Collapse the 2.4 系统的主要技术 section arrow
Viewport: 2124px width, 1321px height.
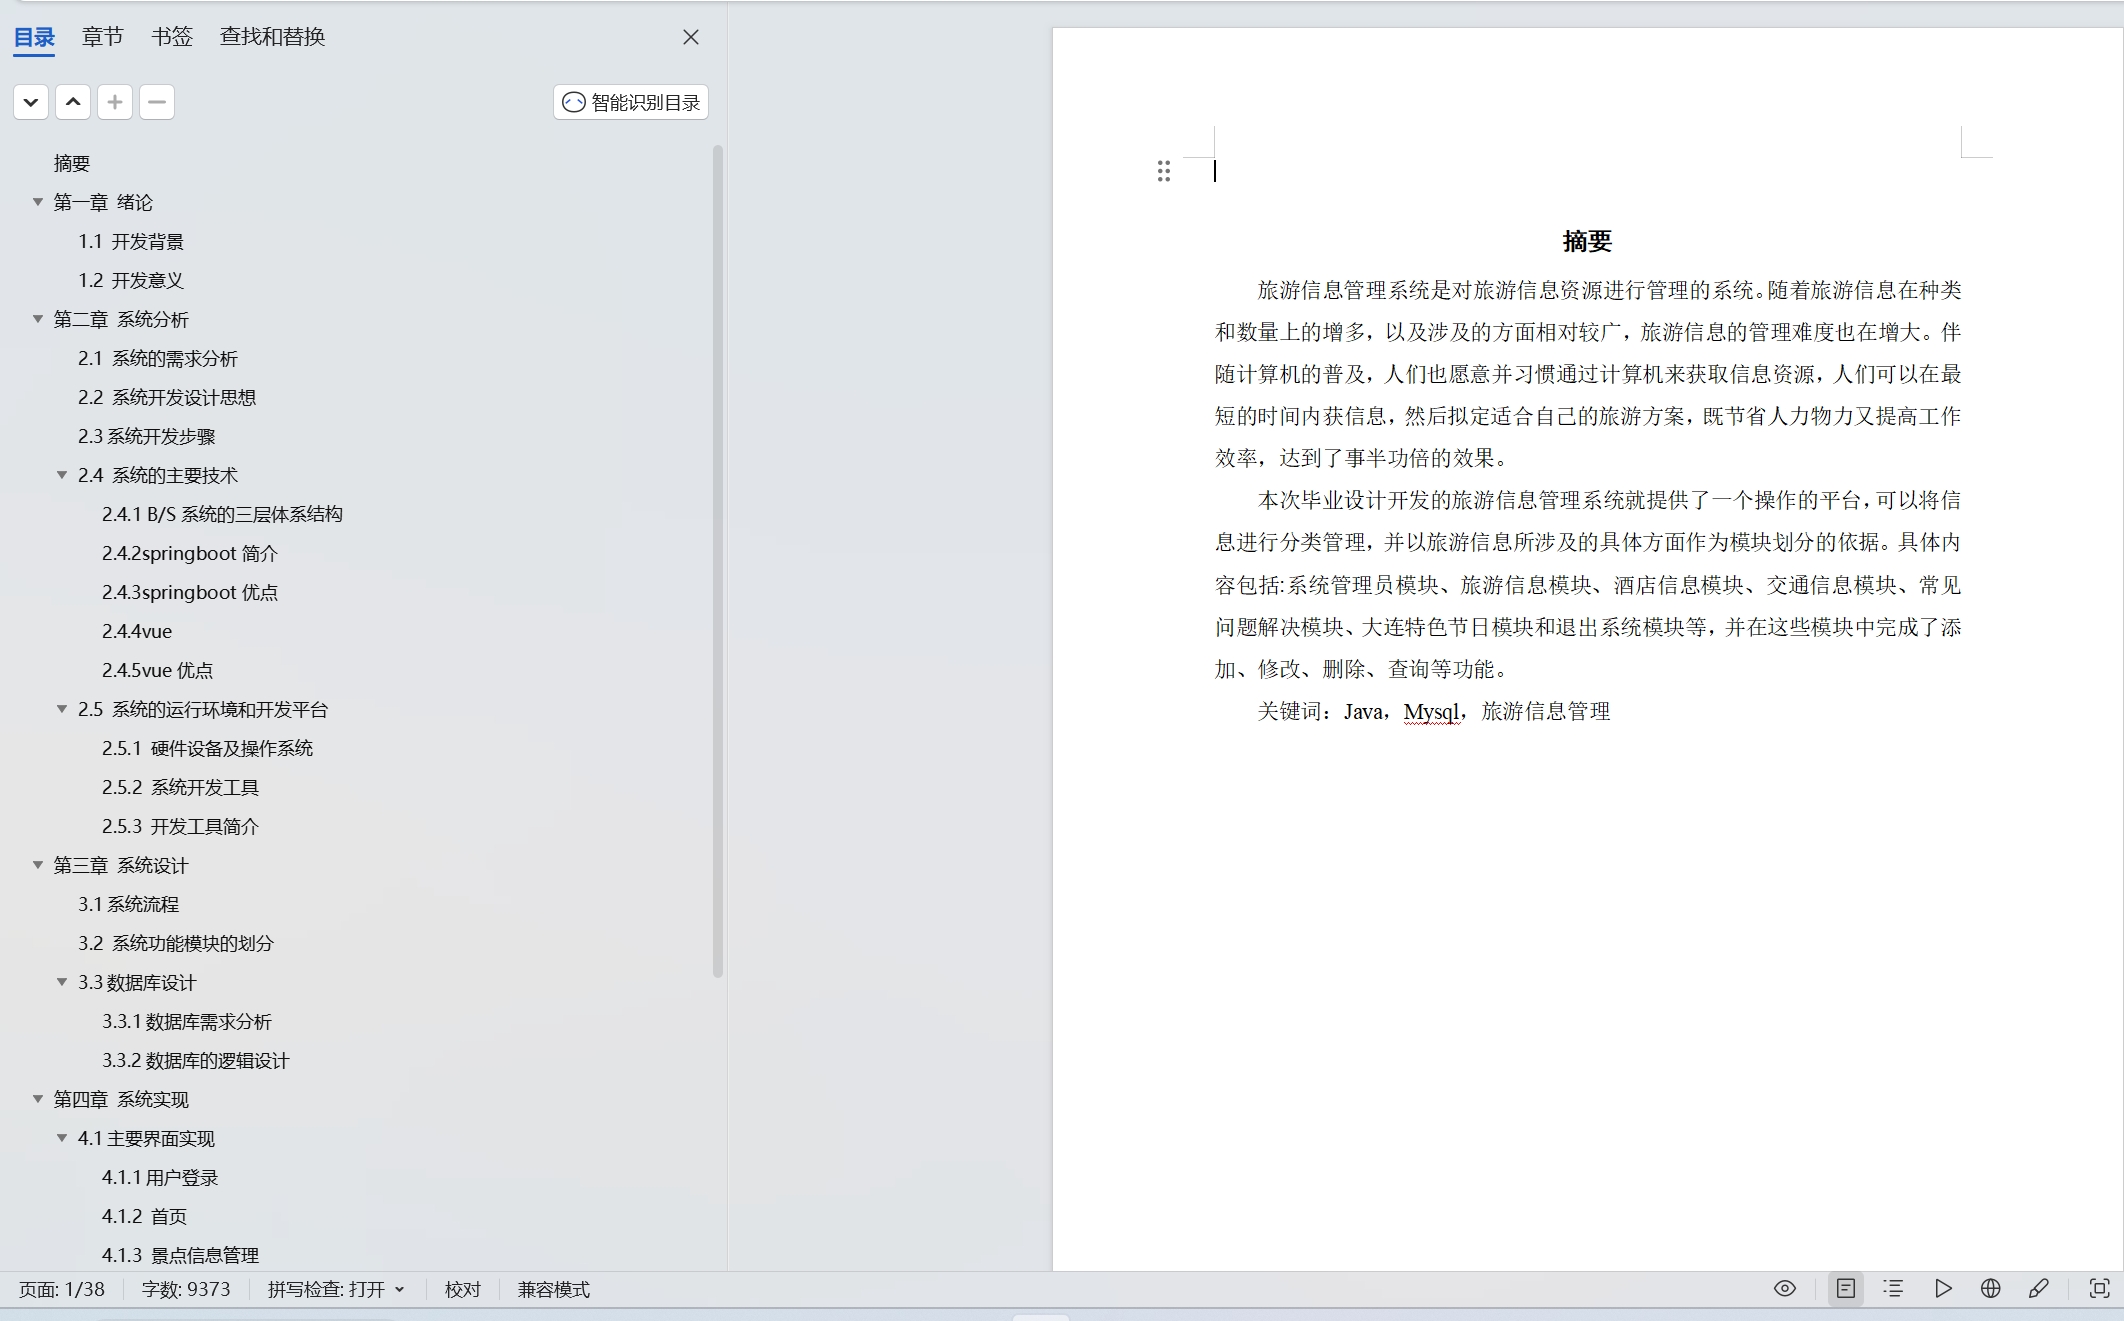[62, 475]
